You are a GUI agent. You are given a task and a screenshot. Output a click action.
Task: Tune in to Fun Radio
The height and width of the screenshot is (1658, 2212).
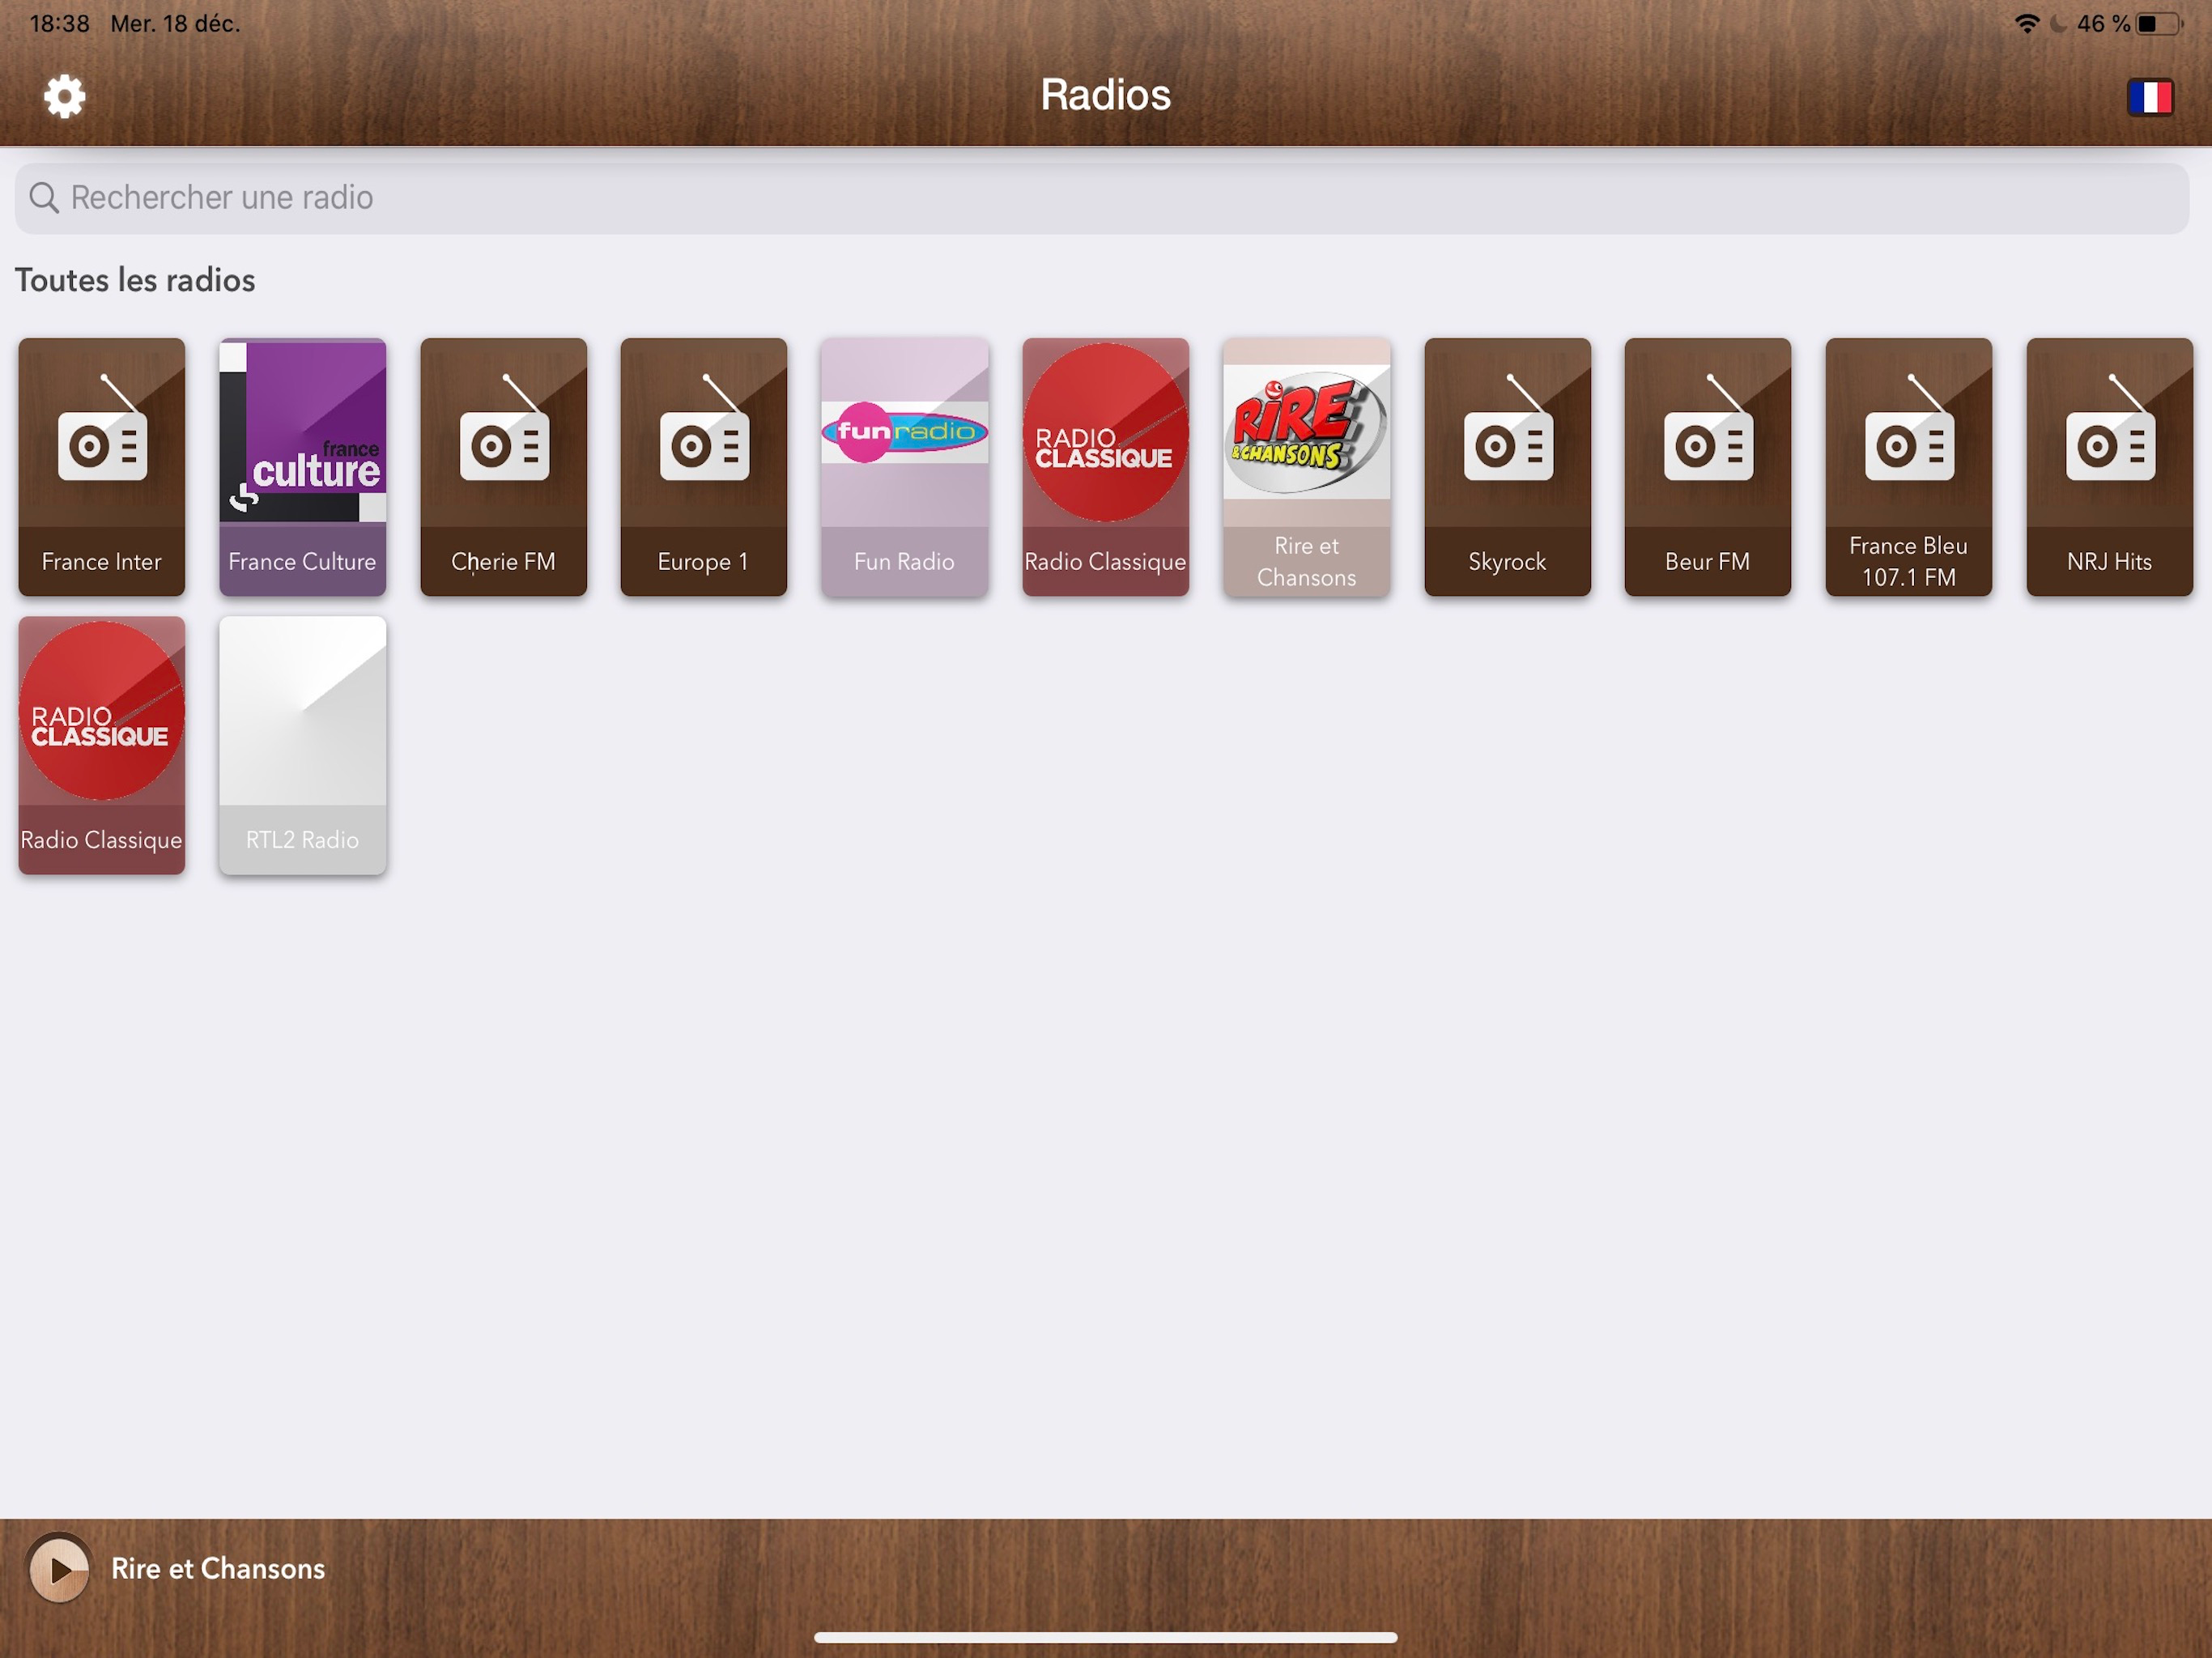point(905,467)
